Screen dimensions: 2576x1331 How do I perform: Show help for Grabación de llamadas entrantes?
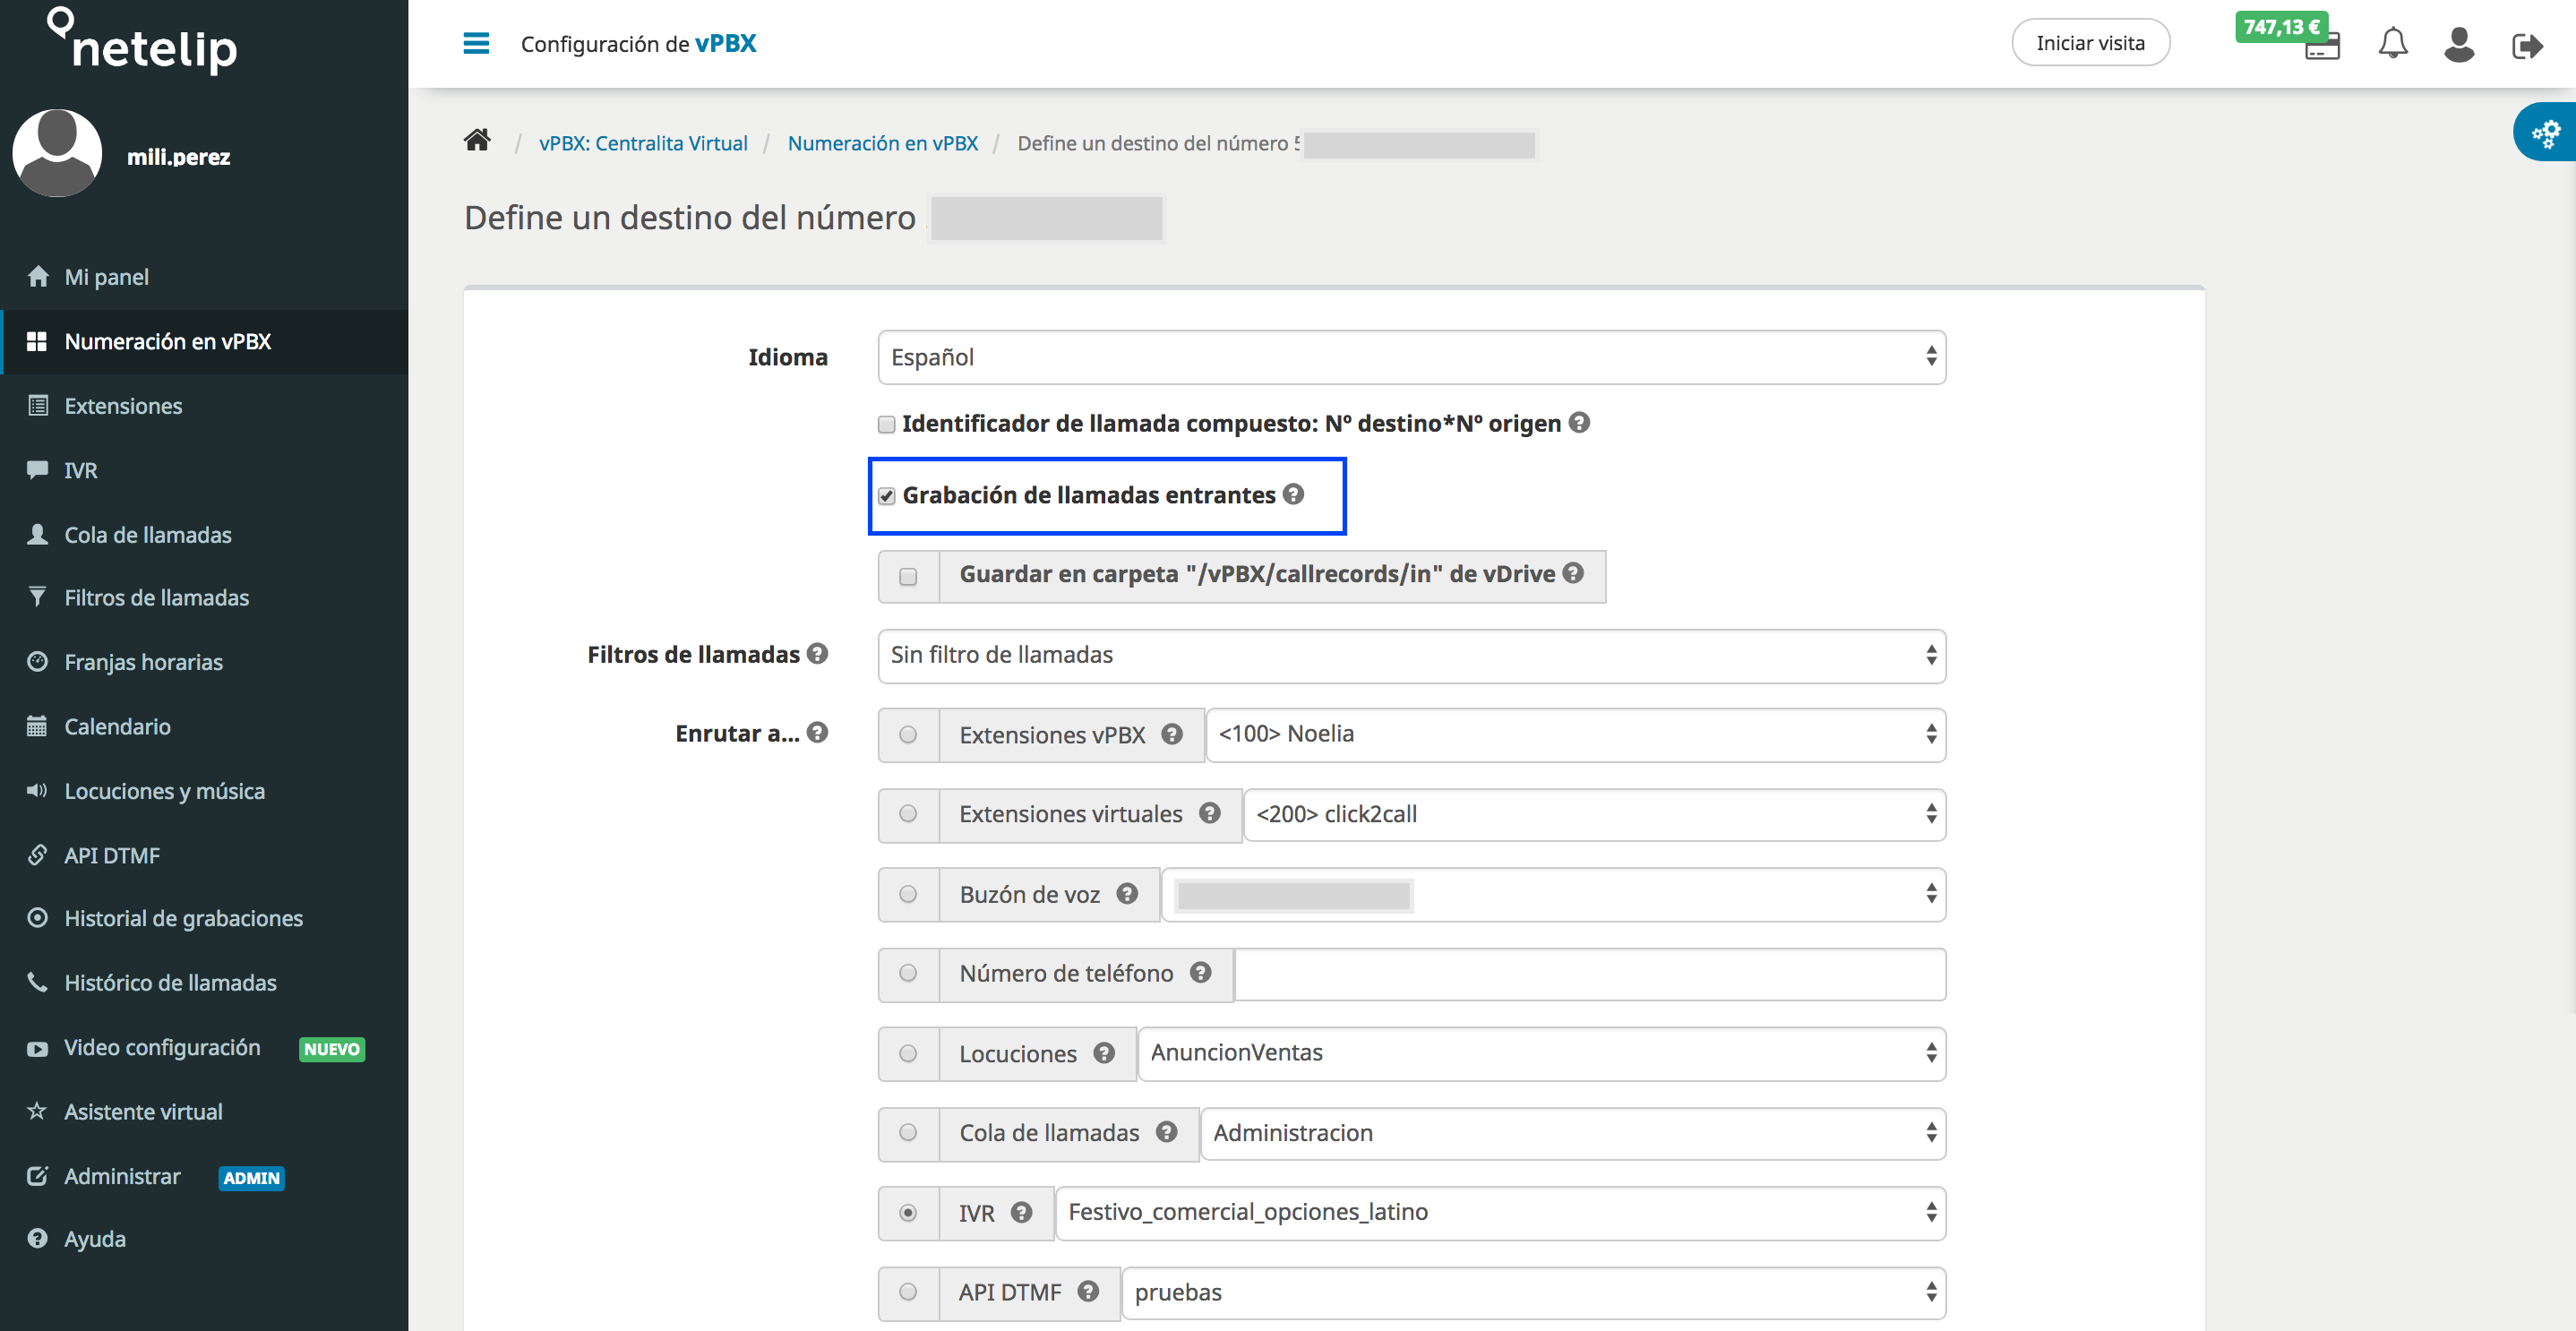pyautogui.click(x=1293, y=494)
